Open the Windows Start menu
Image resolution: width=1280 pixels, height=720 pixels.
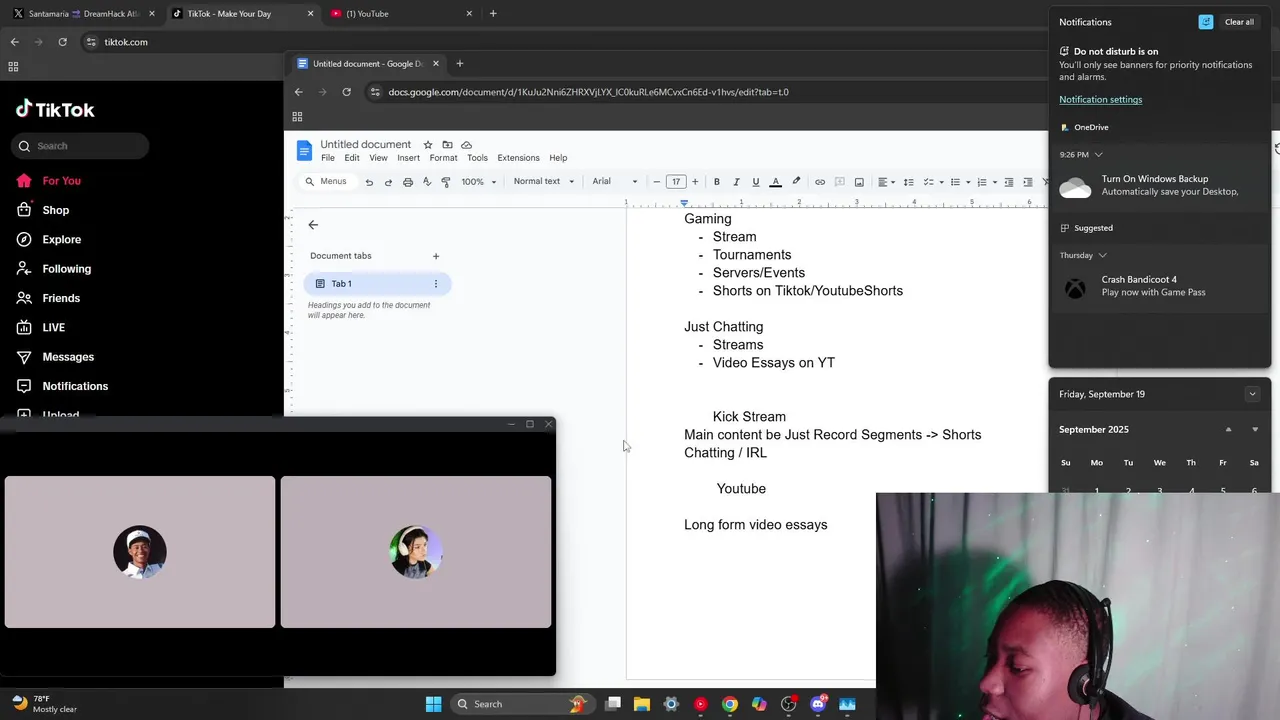pos(433,704)
